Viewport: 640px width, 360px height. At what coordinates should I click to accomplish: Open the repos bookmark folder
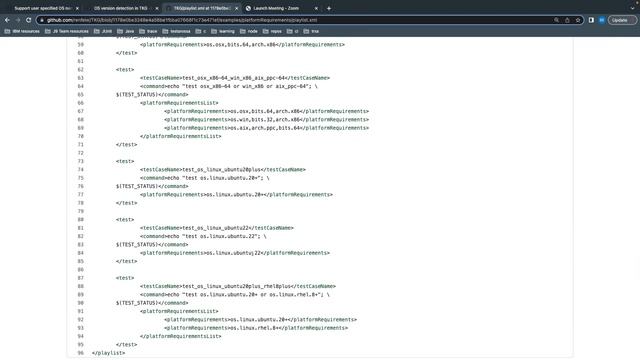coord(272,31)
